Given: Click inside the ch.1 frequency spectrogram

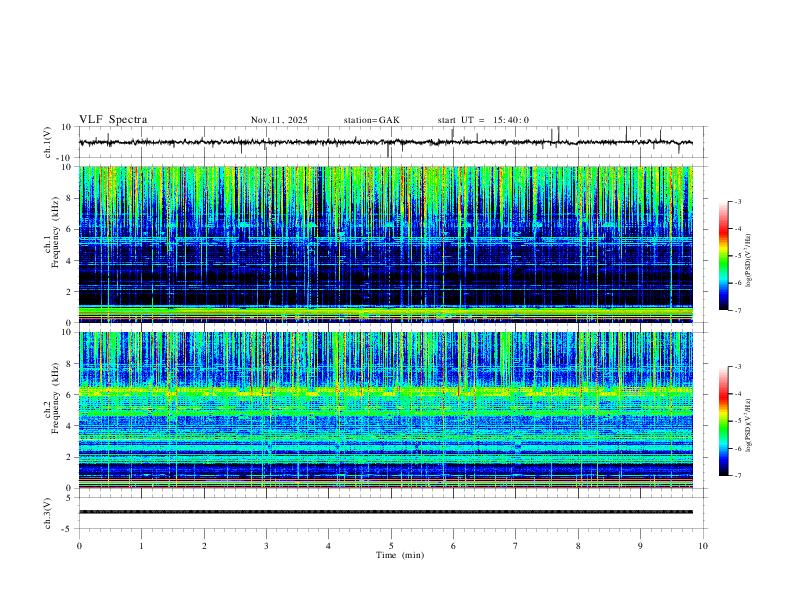Looking at the screenshot, I should (385, 244).
